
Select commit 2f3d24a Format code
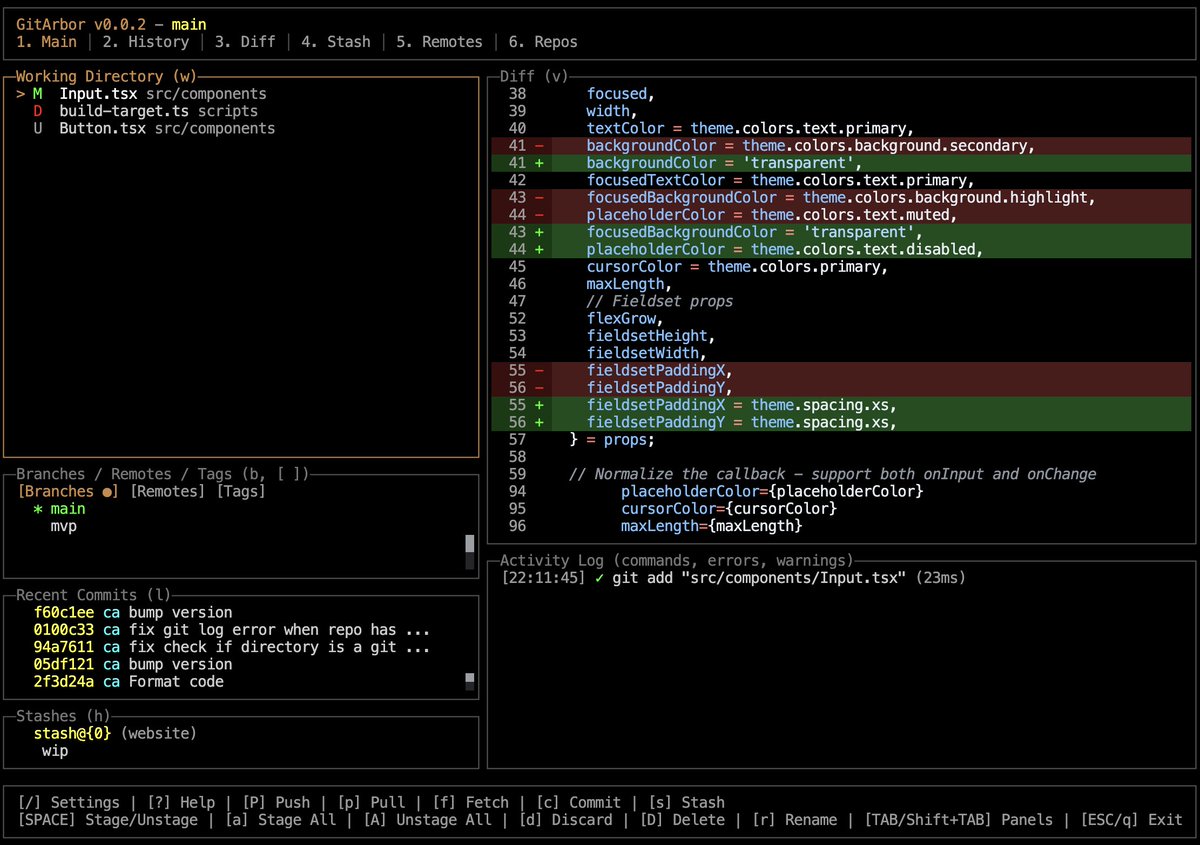[x=129, y=682]
